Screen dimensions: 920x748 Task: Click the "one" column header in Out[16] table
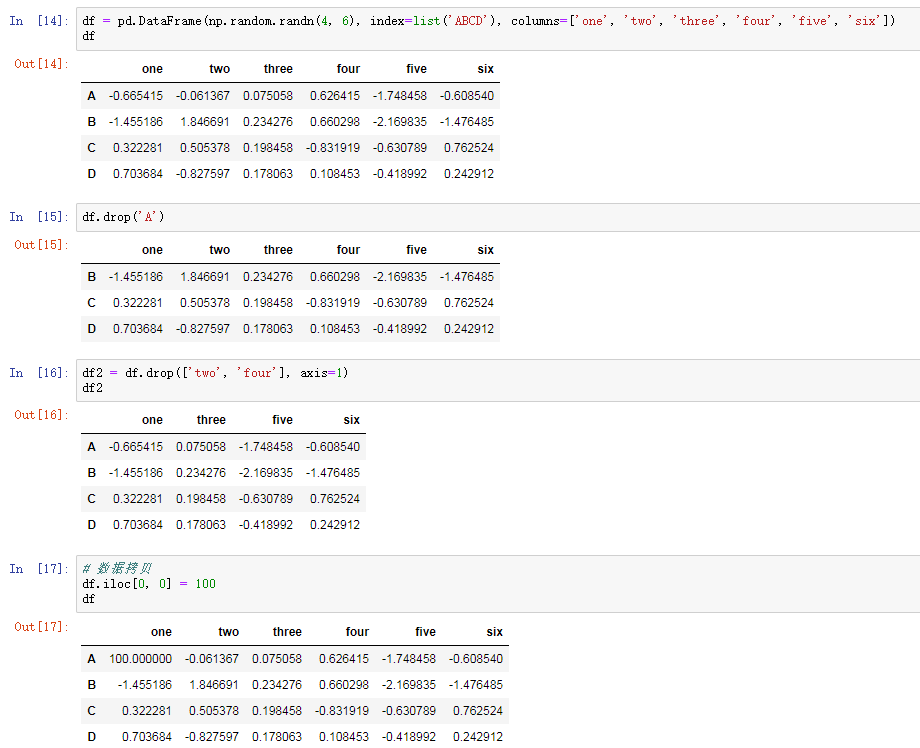(x=153, y=420)
